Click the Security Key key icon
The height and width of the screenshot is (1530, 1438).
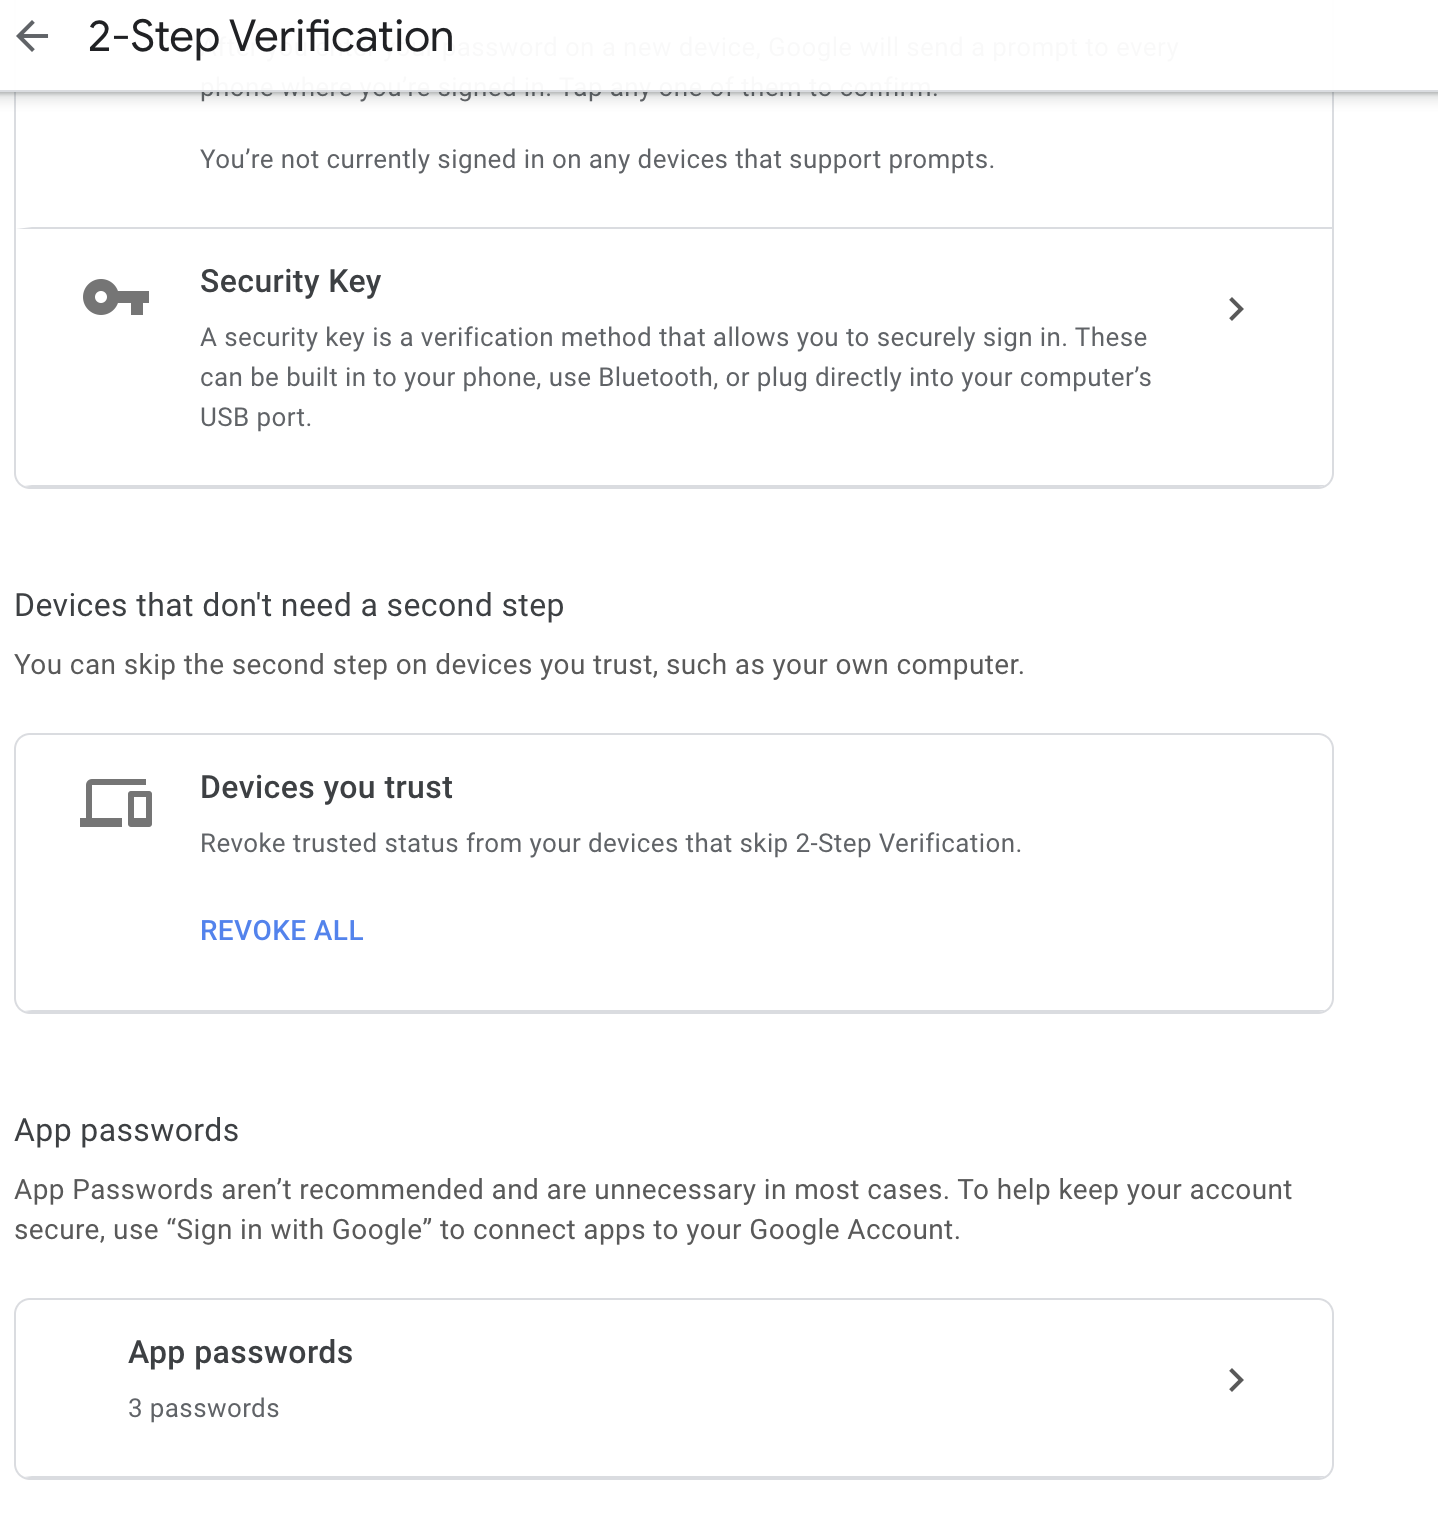116,298
